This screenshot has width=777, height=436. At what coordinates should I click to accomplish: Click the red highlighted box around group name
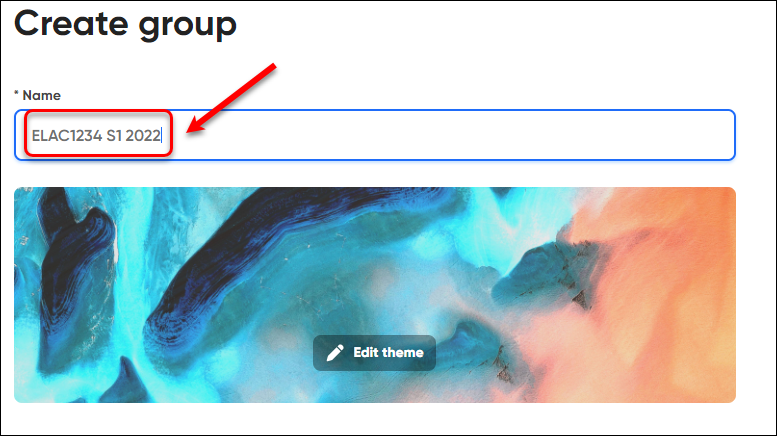(x=99, y=134)
